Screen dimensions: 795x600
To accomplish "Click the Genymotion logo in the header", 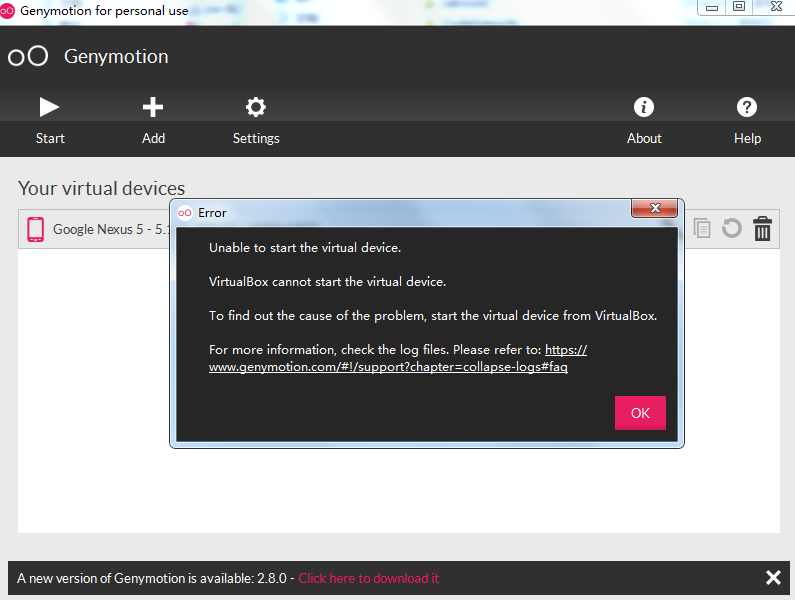I will pos(28,56).
